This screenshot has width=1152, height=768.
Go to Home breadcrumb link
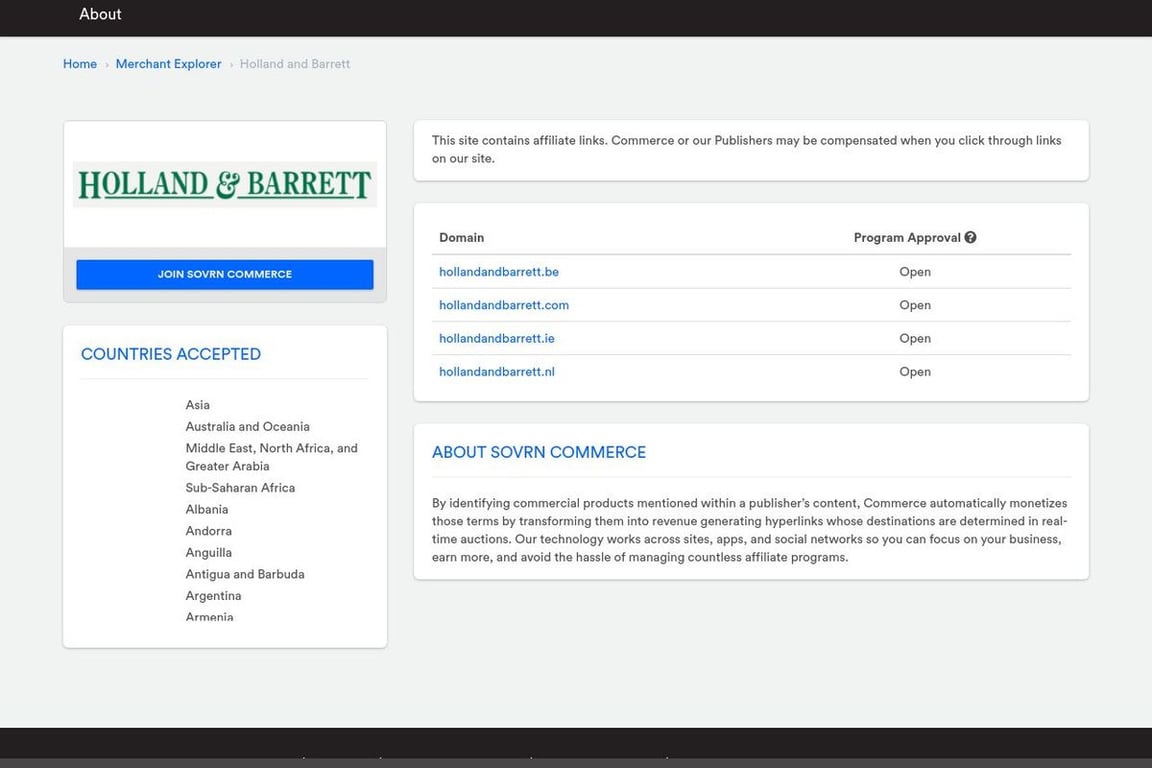79,64
